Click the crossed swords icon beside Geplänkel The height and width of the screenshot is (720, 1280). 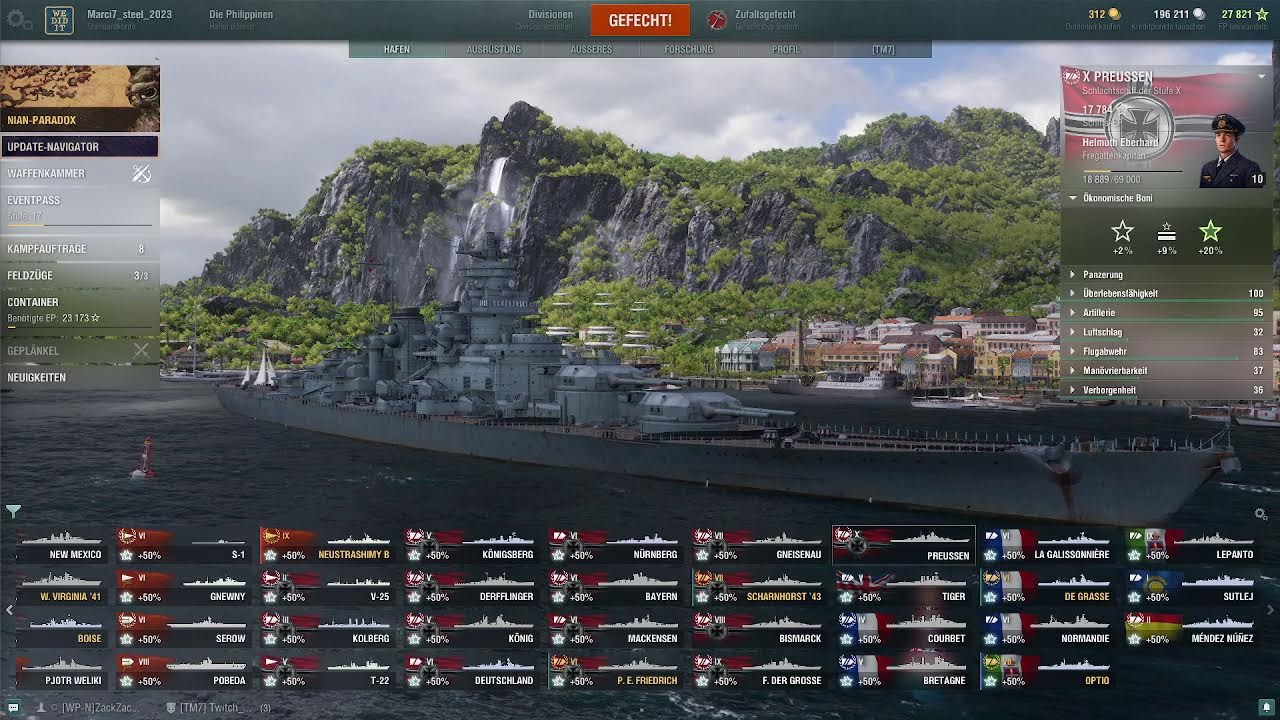[141, 351]
